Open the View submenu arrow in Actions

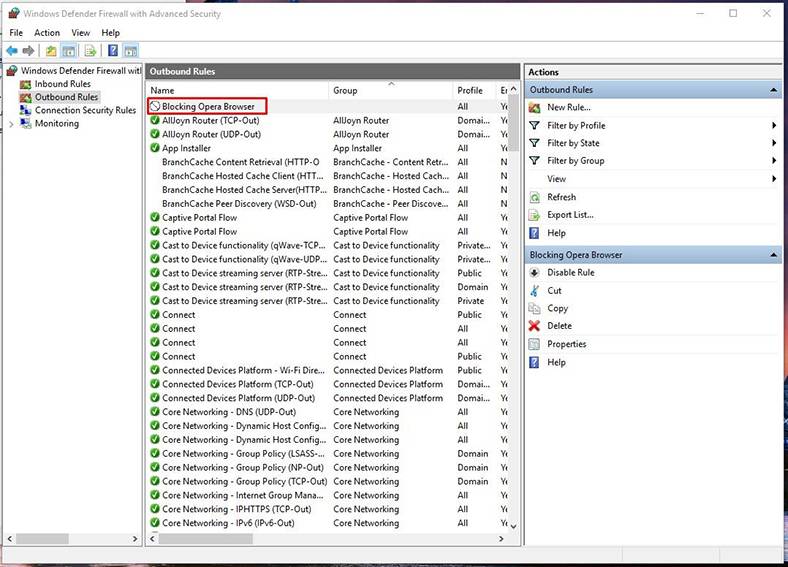tap(774, 179)
